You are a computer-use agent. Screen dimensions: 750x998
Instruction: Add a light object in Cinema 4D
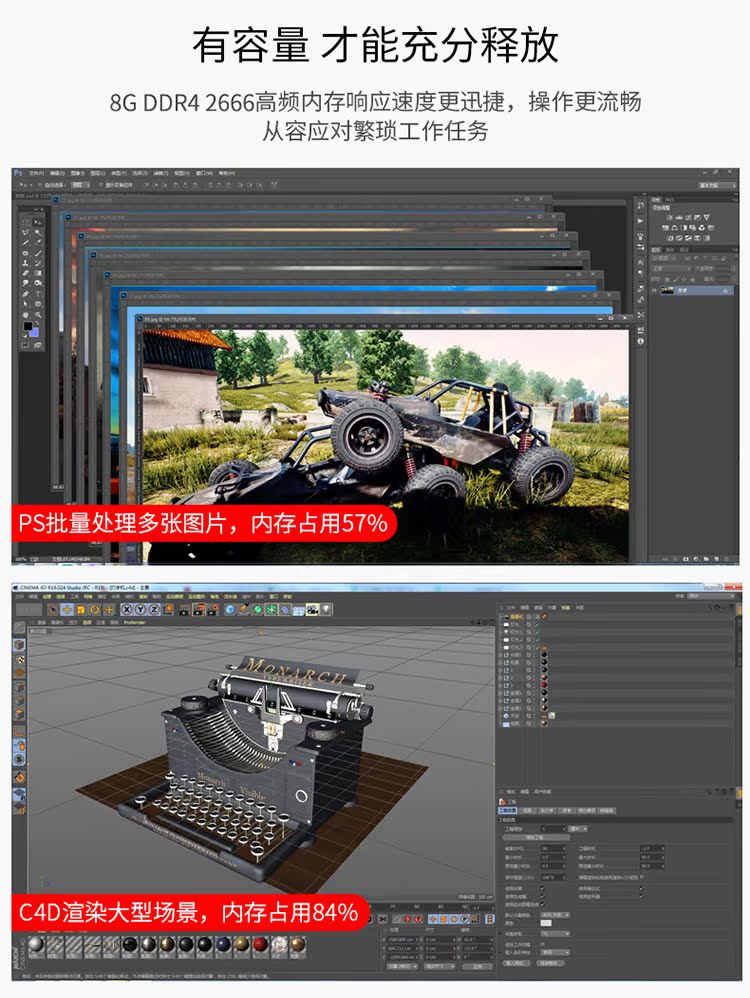click(x=327, y=610)
